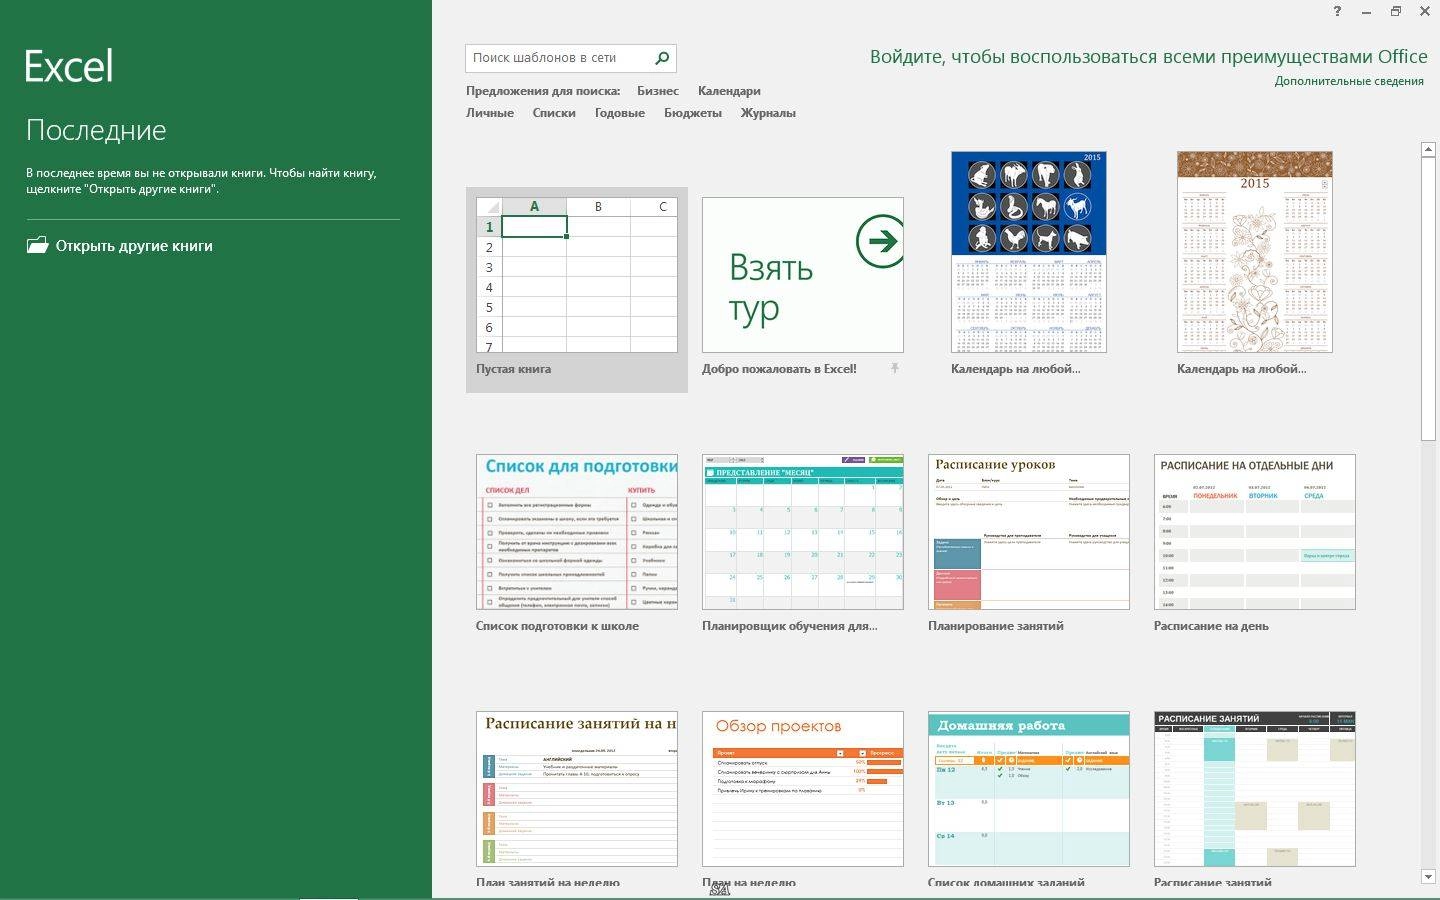Click the sign-in prompt Войдите, чтобы воспользоваться
The image size is (1440, 900).
pos(1149,57)
